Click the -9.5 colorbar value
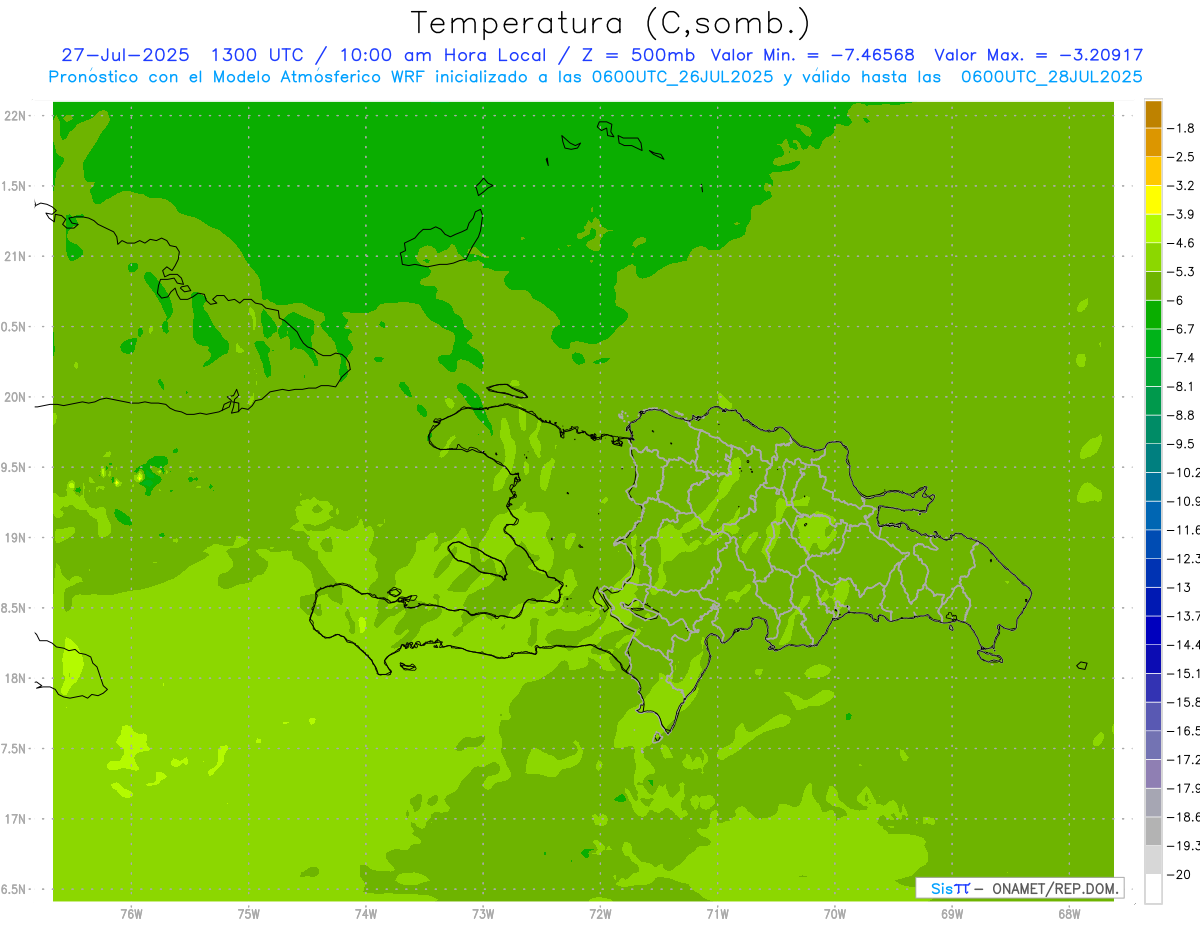Screen dimensions: 1200x927 coord(1182,444)
